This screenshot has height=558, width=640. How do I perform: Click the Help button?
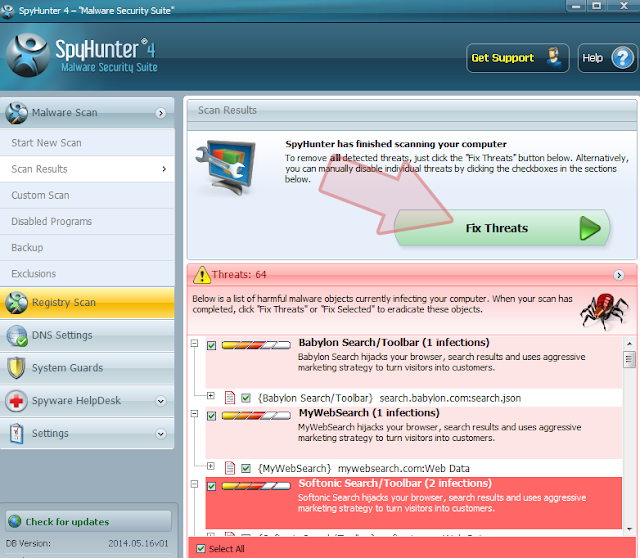click(x=607, y=58)
